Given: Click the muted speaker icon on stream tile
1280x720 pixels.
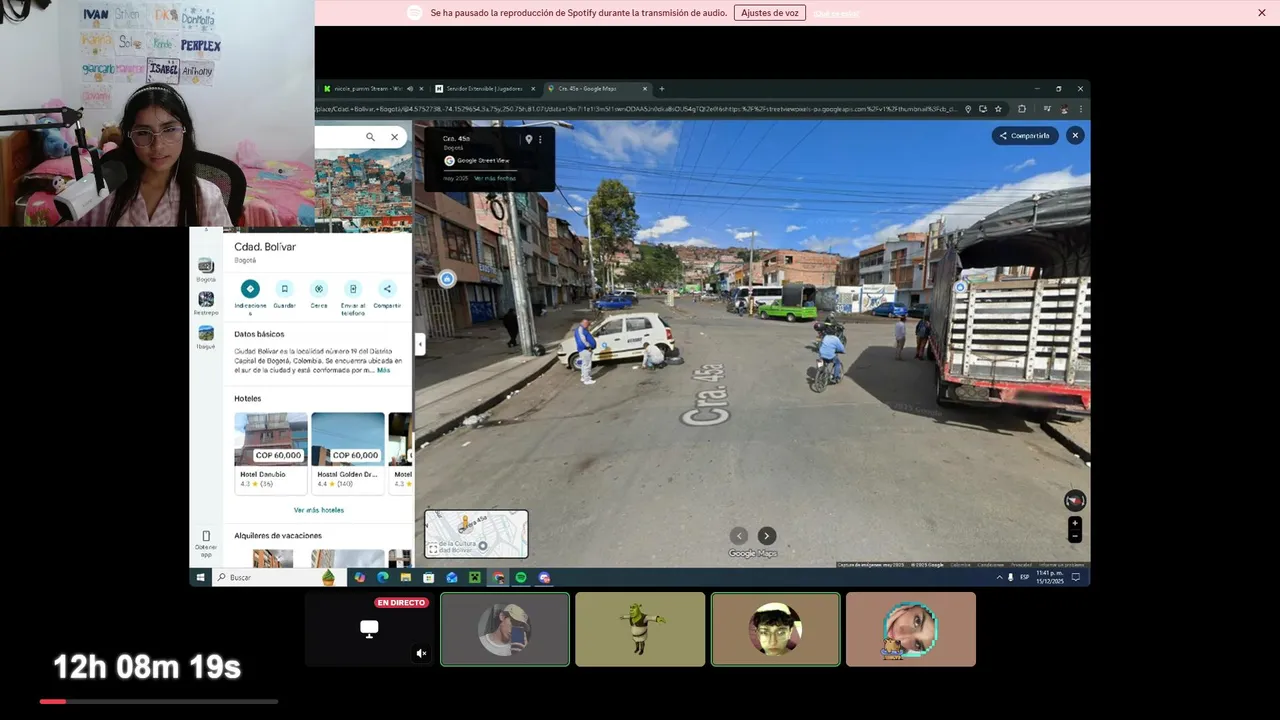Looking at the screenshot, I should [421, 653].
